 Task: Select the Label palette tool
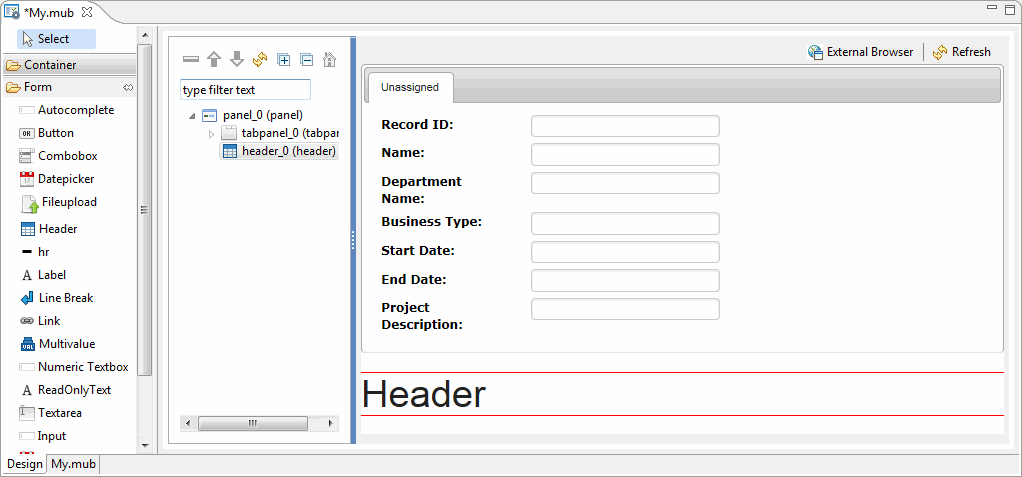[44, 275]
